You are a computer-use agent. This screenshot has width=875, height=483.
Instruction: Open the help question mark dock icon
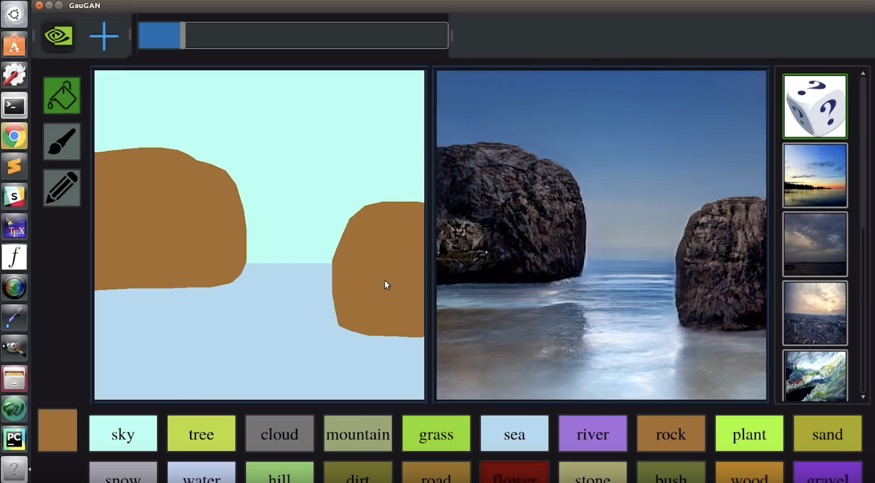[14, 469]
